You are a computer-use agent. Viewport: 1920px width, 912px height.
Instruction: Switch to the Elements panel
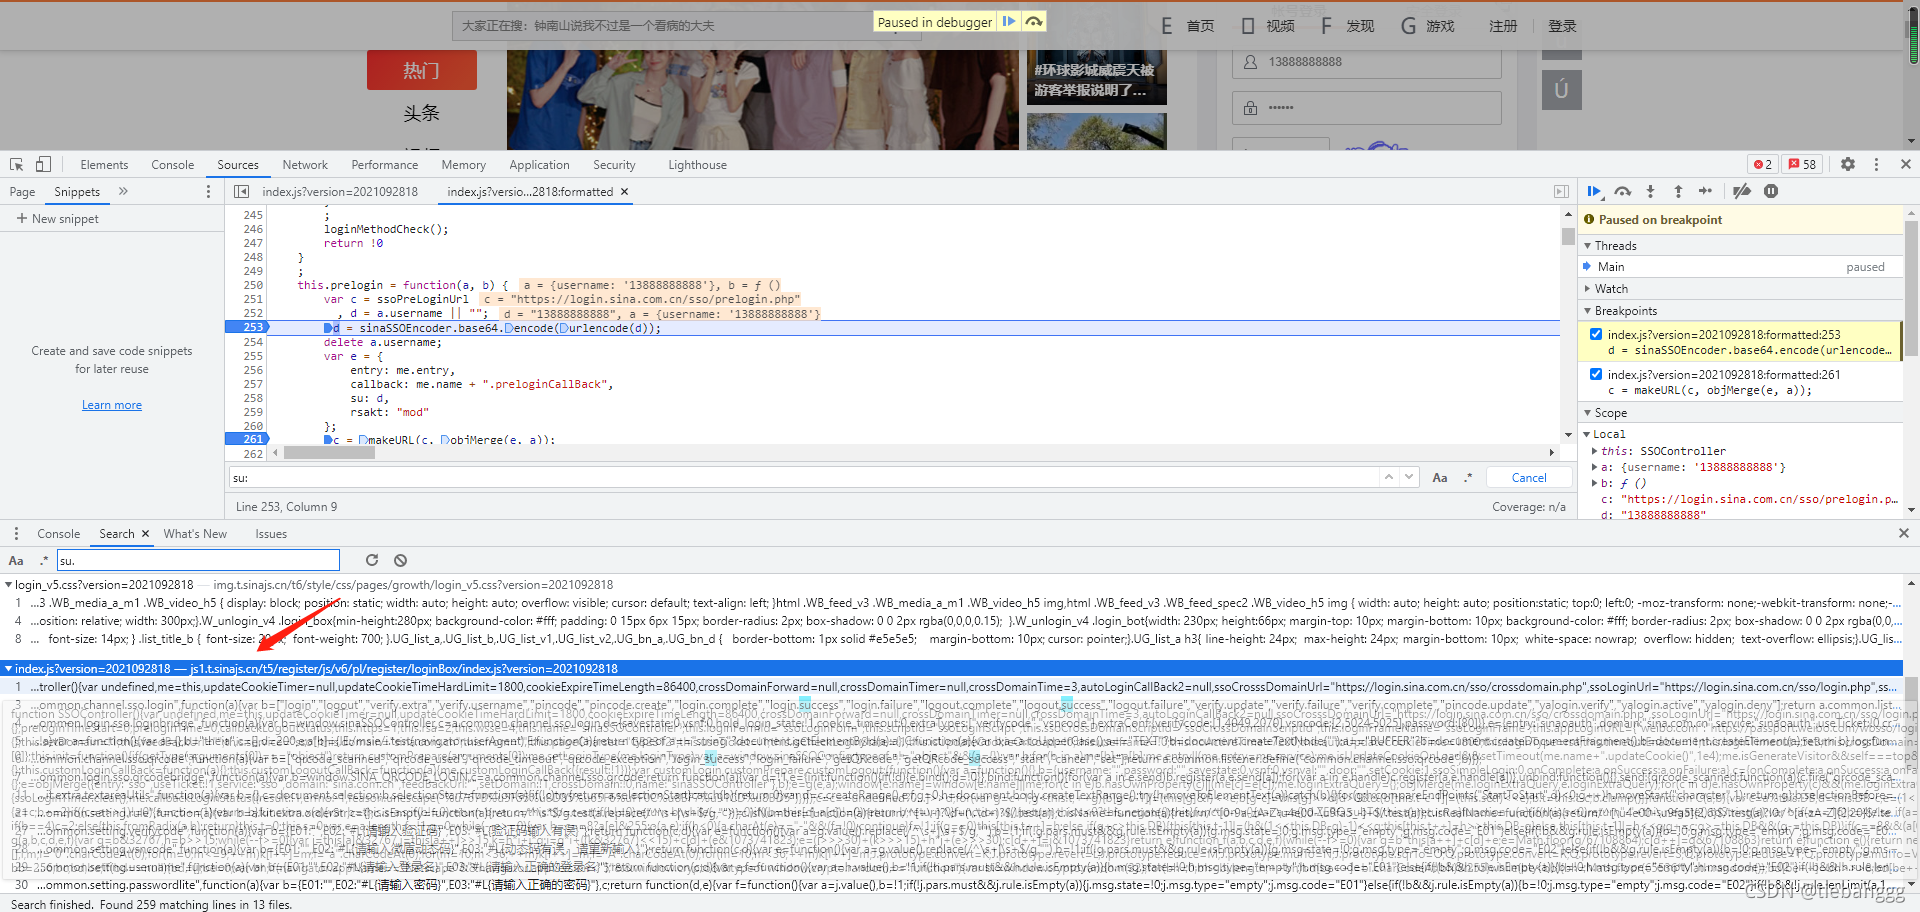(104, 165)
